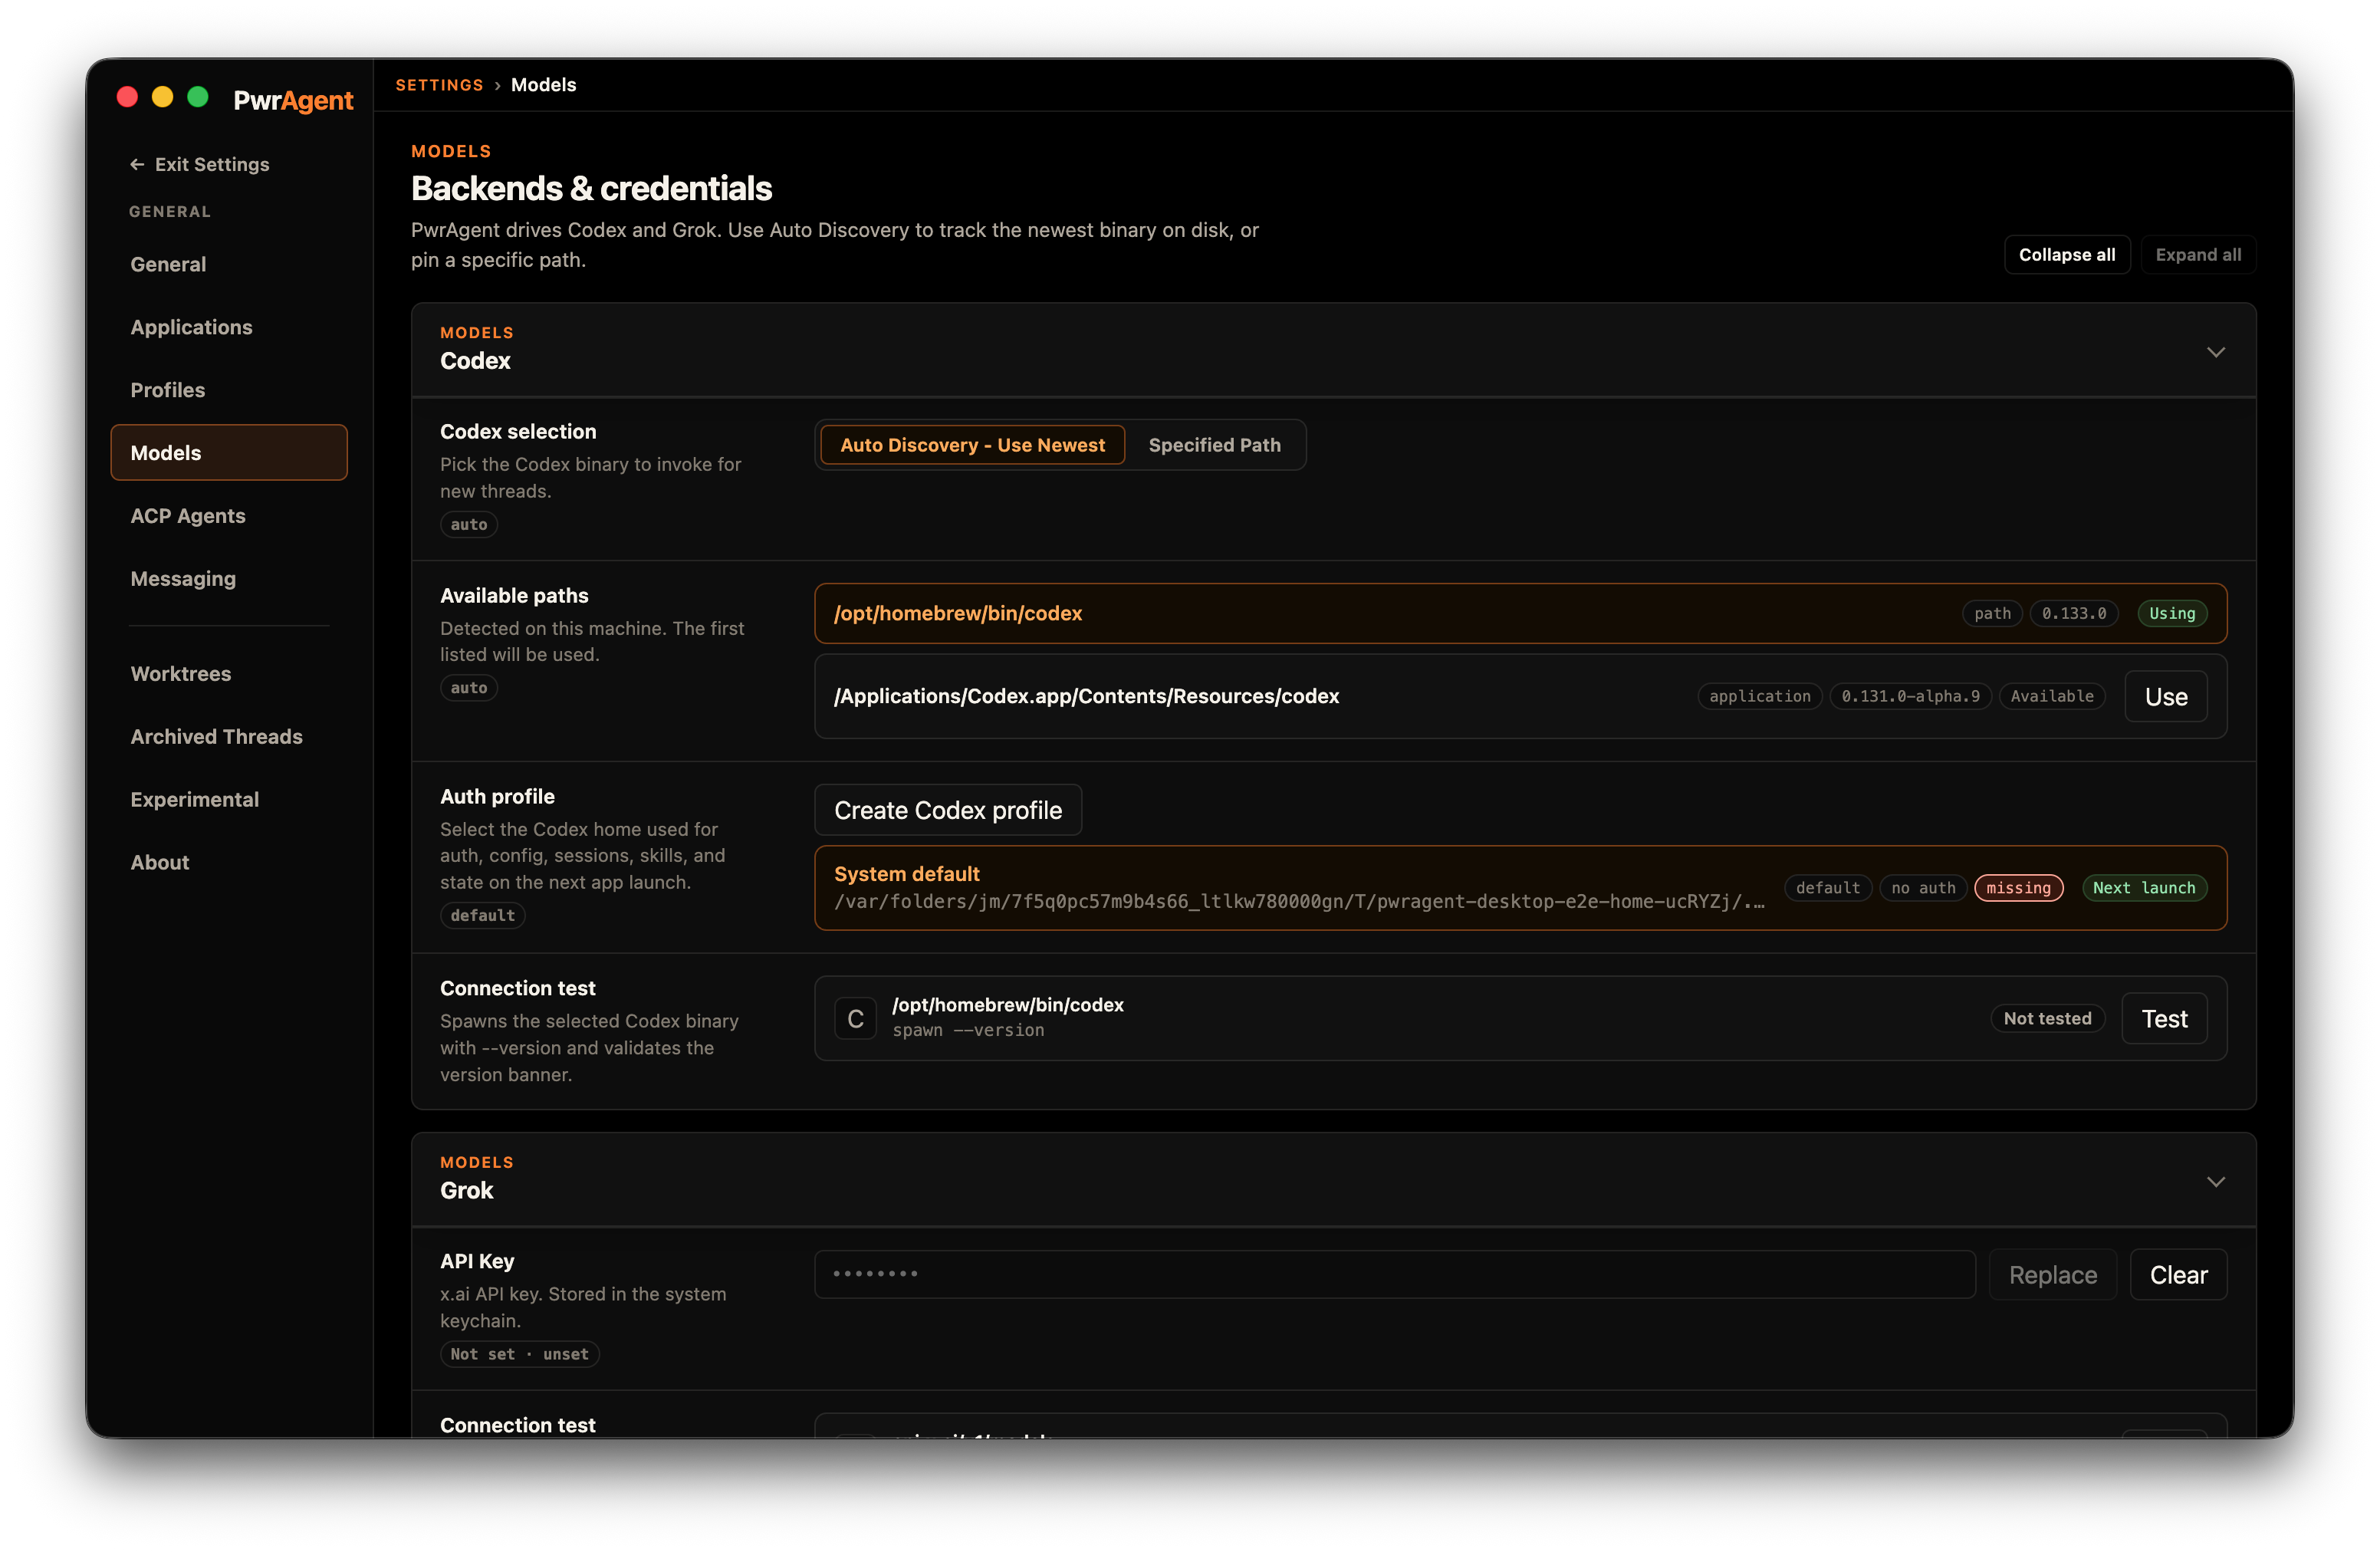
Task: Click the 'path' badge on homebrew row
Action: [1992, 614]
